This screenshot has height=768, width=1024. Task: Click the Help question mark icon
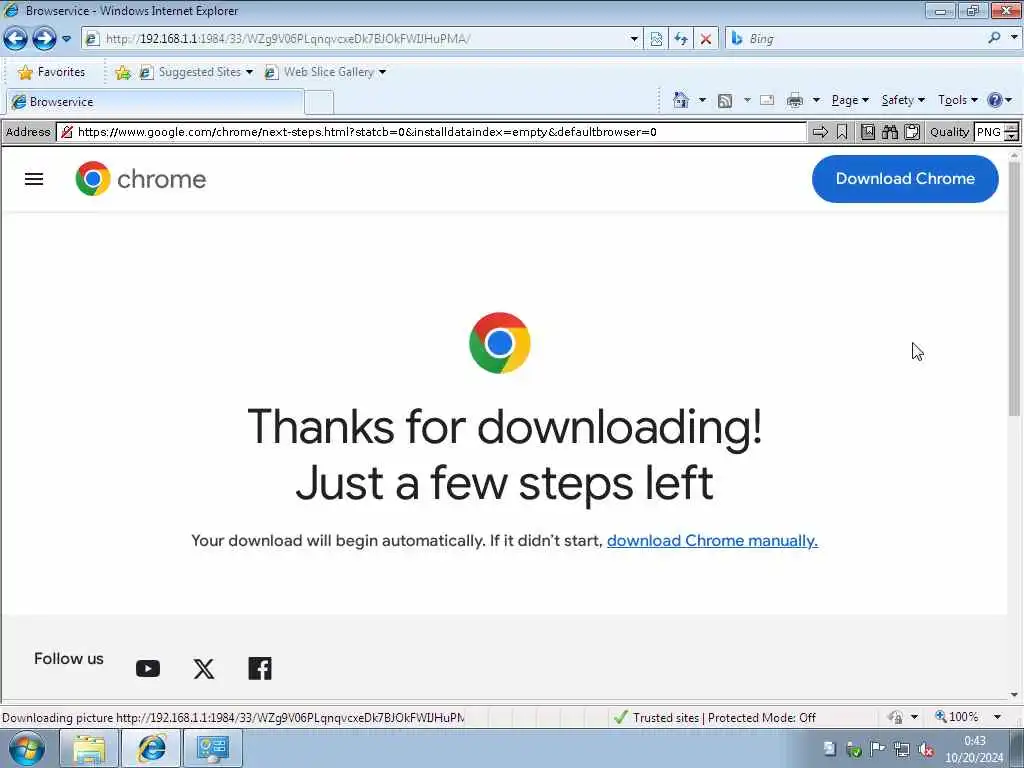(x=995, y=100)
